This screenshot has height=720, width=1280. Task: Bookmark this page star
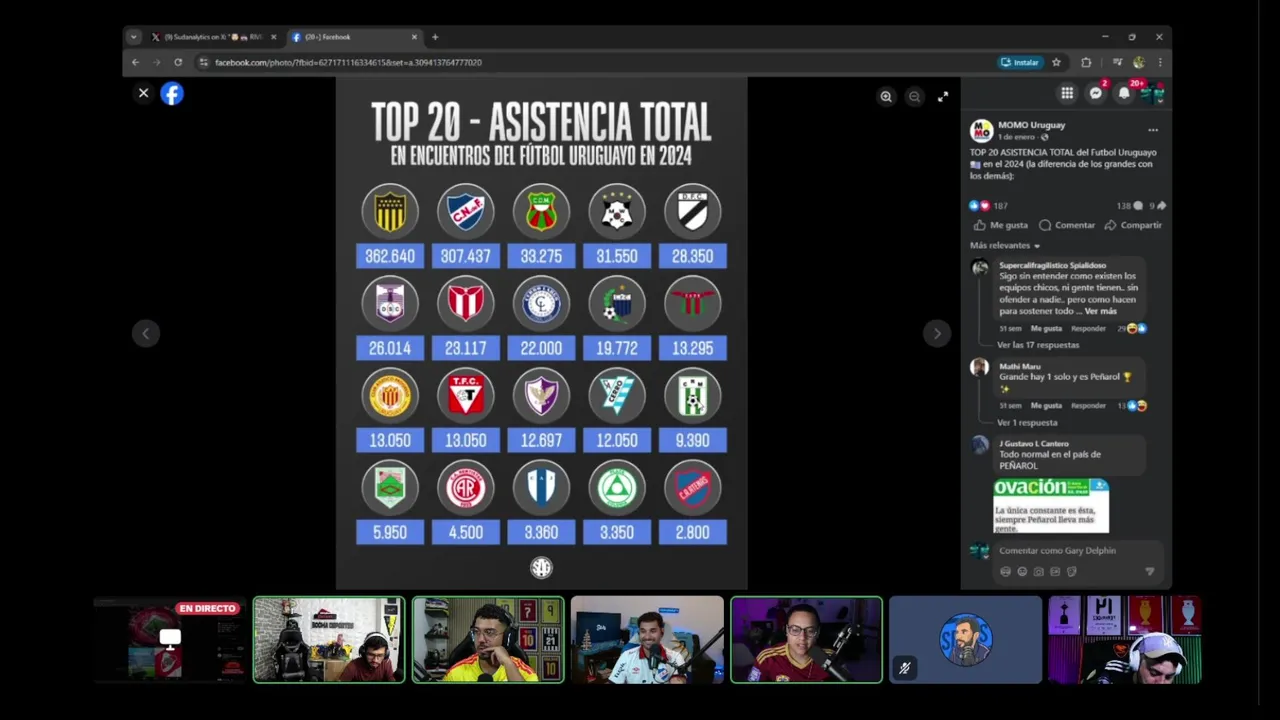[x=1056, y=62]
